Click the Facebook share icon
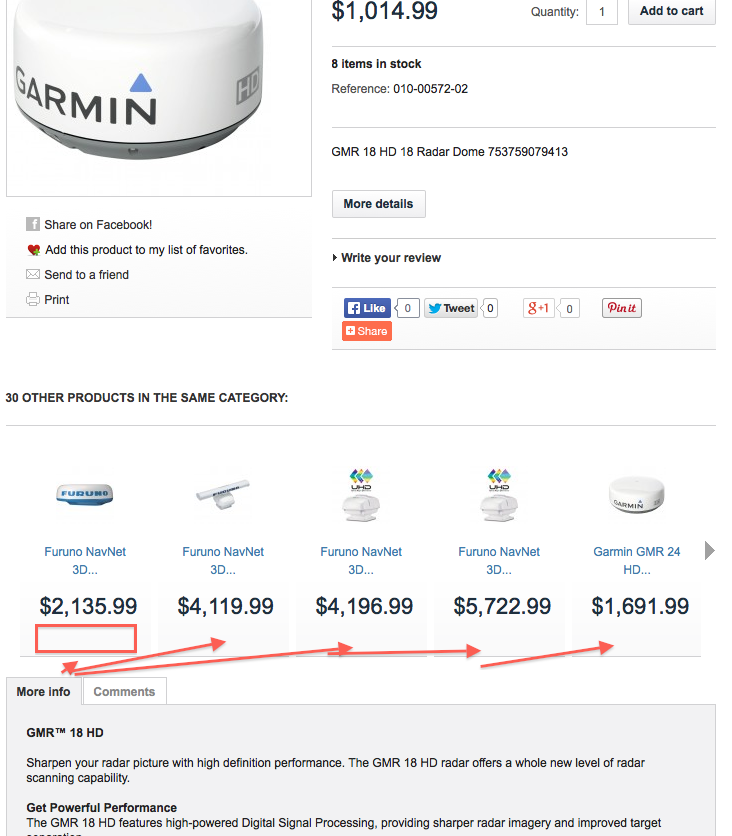This screenshot has height=836, width=732. 33,224
